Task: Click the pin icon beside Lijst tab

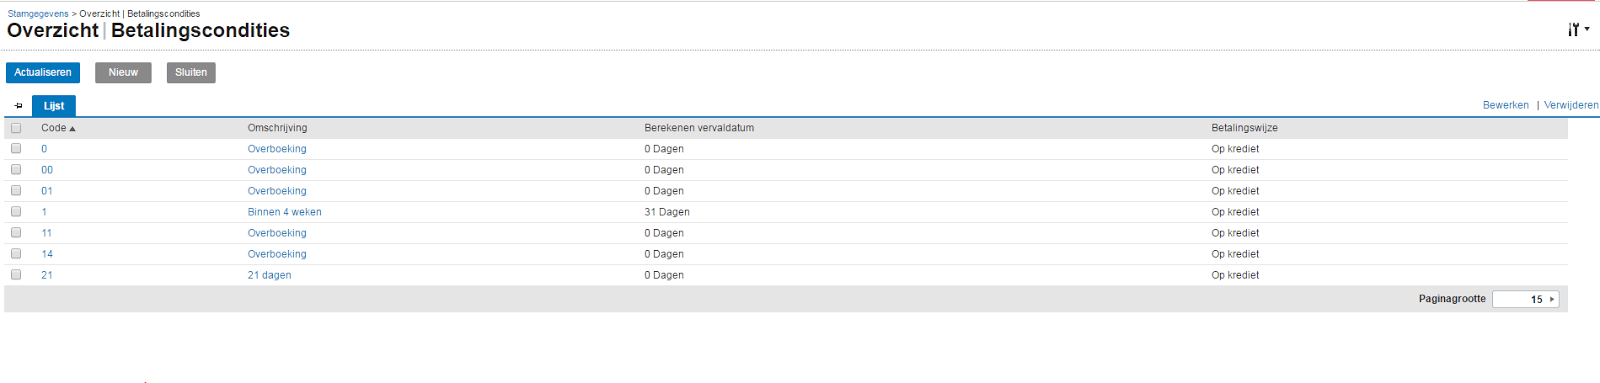Action: [18, 106]
